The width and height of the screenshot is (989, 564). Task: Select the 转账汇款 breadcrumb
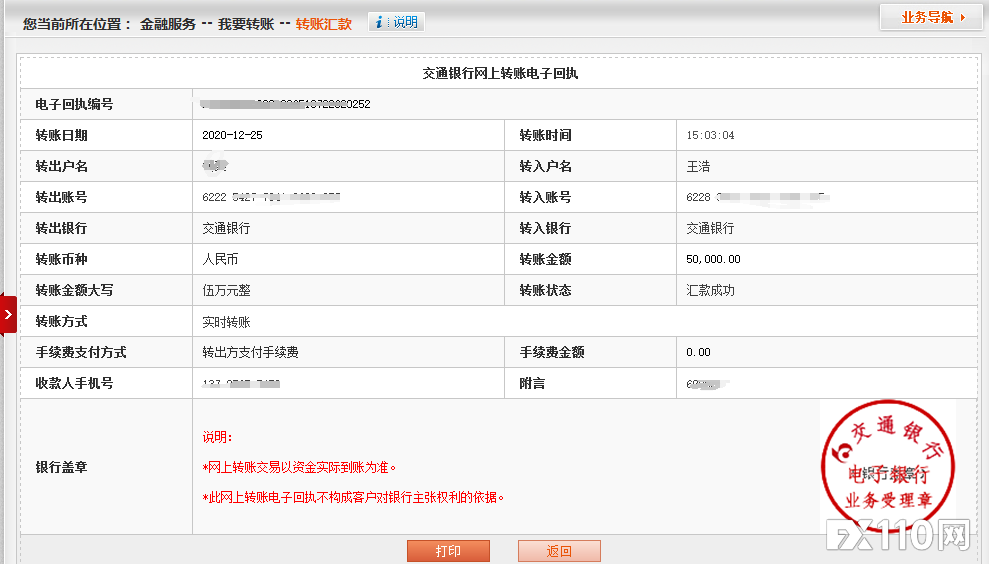pyautogui.click(x=324, y=24)
